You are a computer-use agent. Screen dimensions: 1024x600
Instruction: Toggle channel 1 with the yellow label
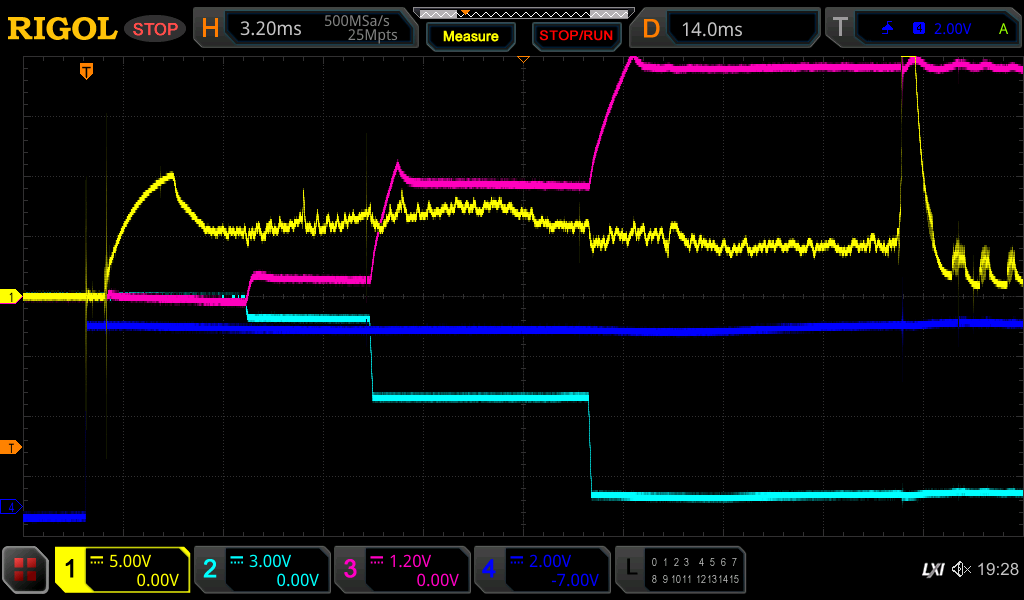[x=123, y=570]
